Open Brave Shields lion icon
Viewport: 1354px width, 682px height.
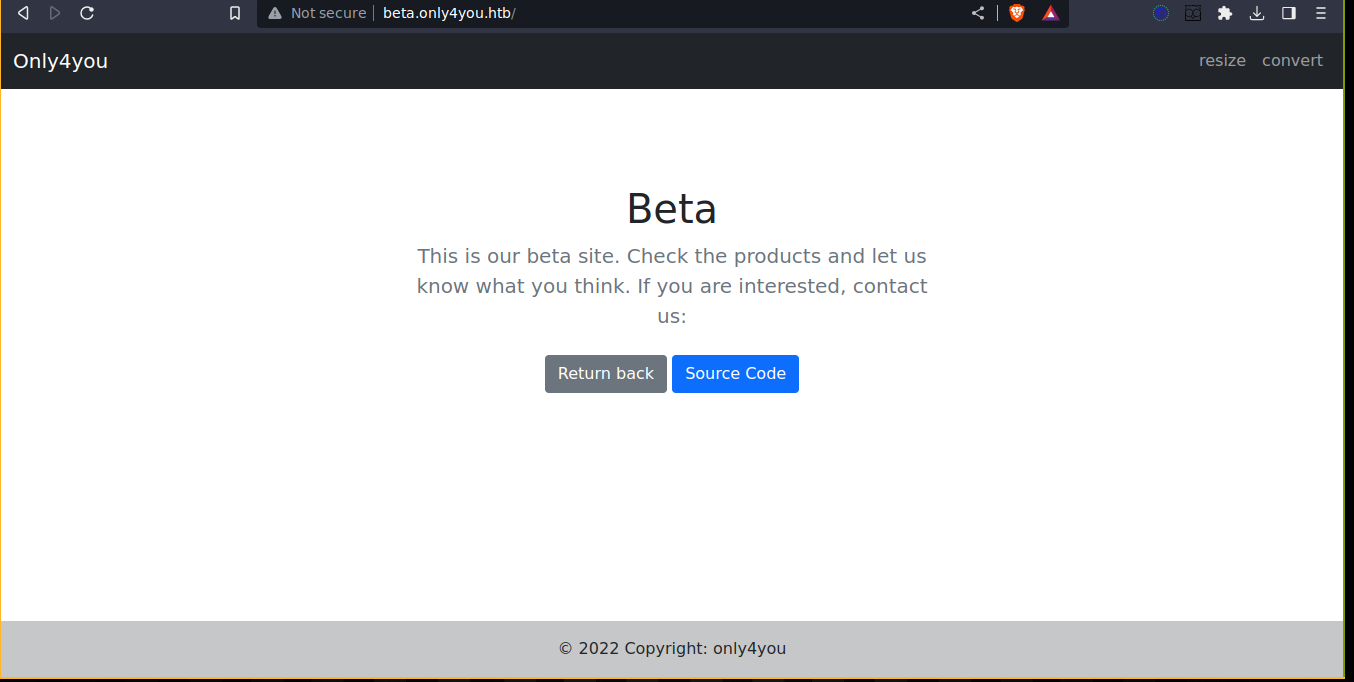pyautogui.click(x=1017, y=13)
